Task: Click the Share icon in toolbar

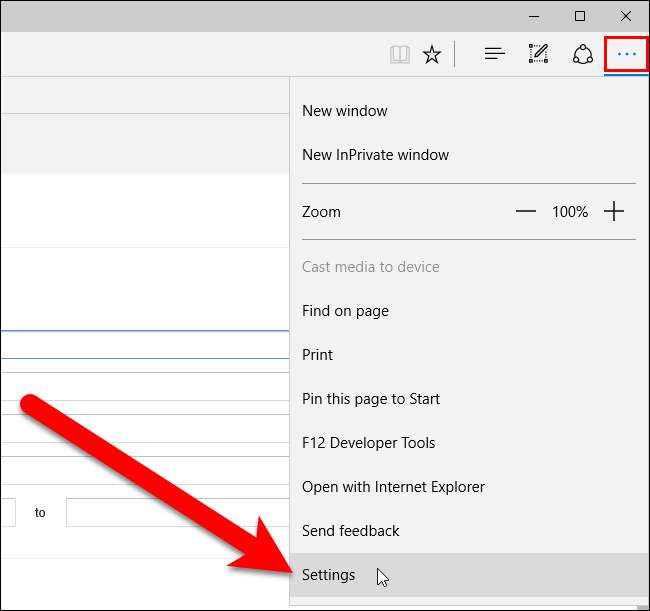Action: [583, 55]
